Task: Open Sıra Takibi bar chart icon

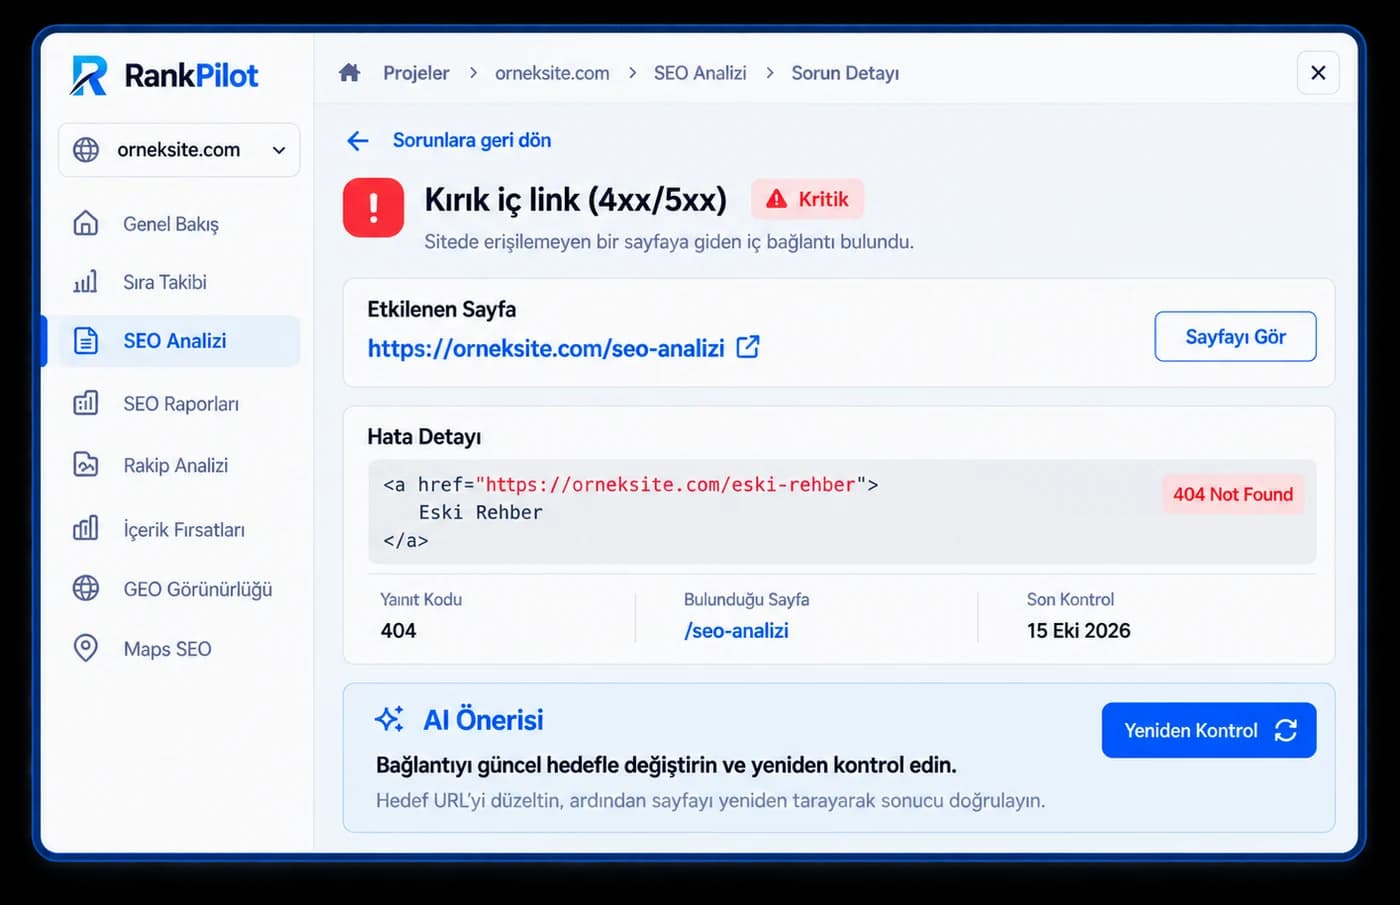Action: 86,282
